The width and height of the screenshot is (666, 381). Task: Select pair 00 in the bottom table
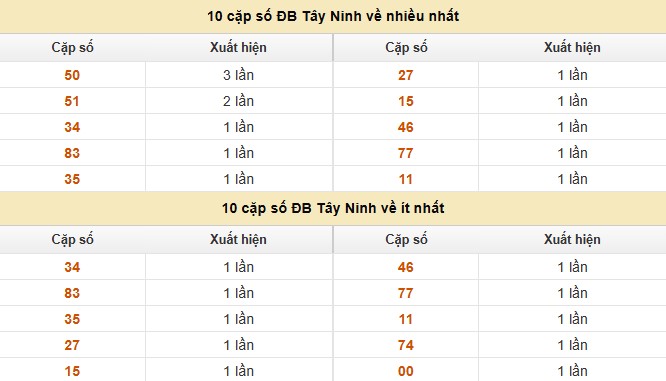click(x=406, y=371)
